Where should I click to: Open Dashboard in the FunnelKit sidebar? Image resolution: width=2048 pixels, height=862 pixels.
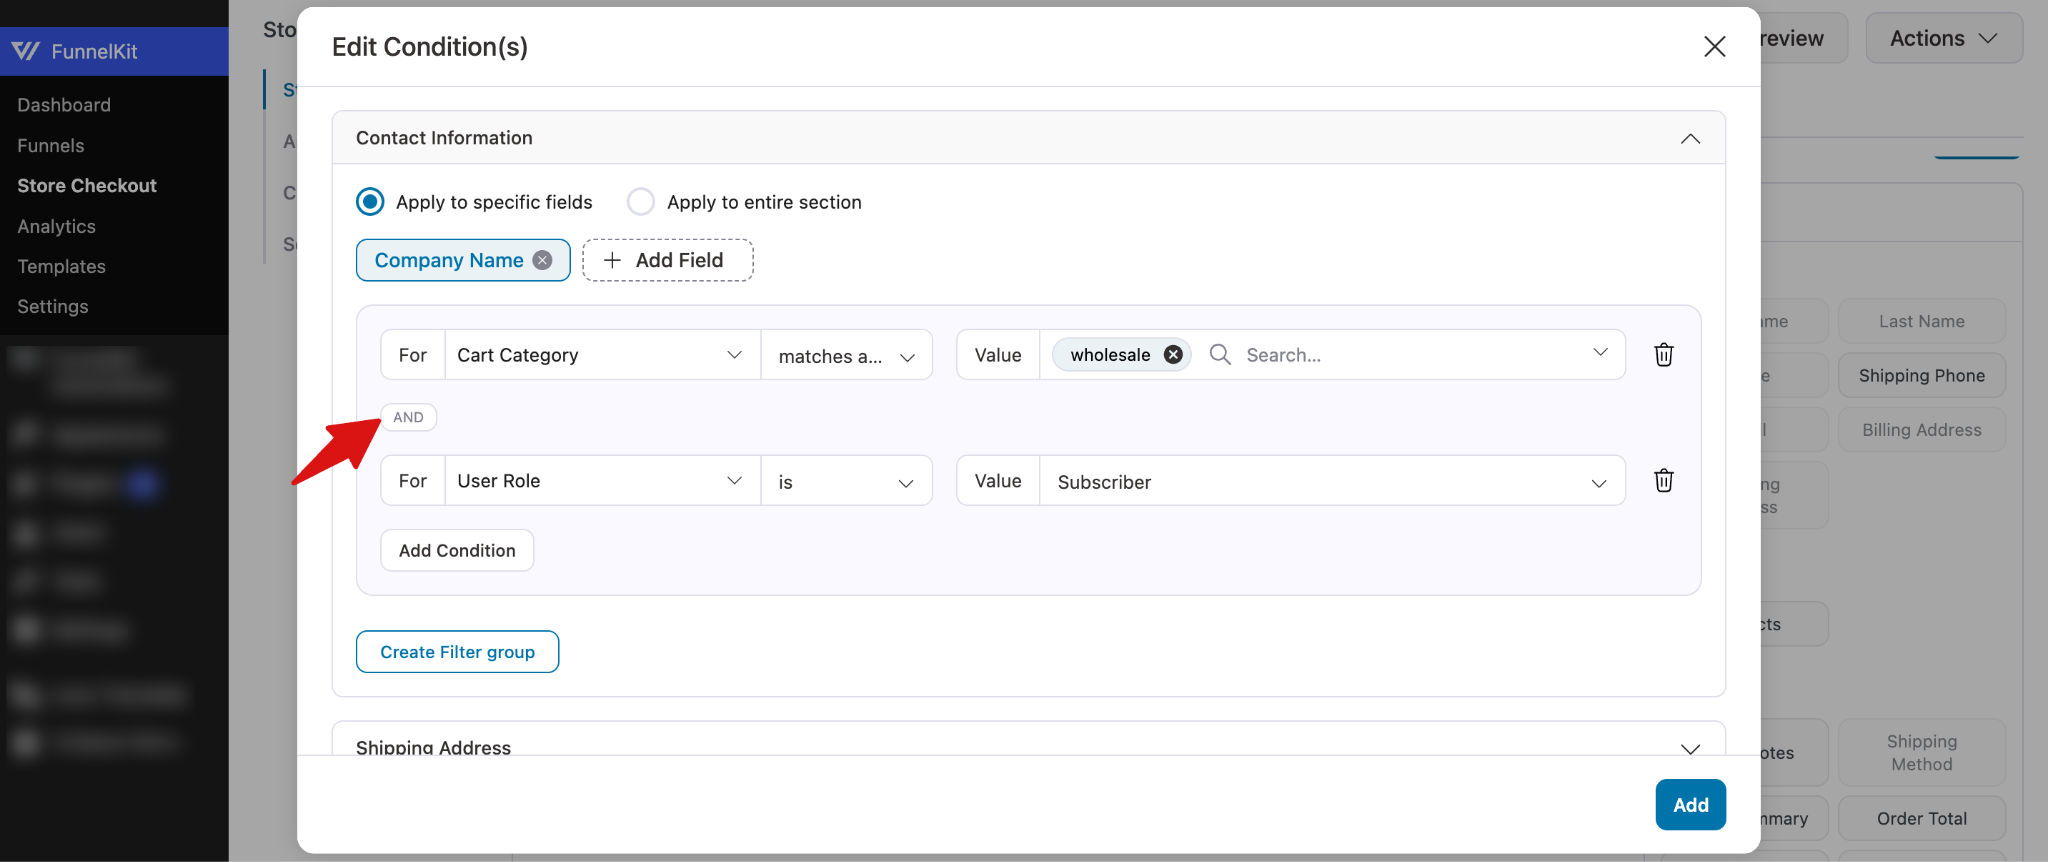click(64, 105)
